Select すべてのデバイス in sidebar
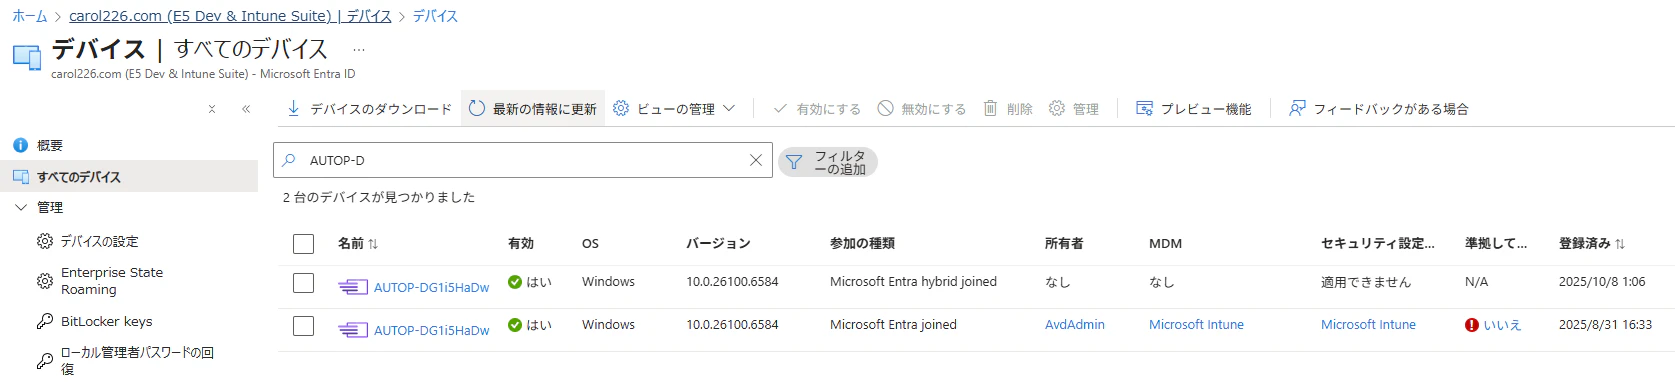Screen dimensions: 1675x382 pos(129,176)
